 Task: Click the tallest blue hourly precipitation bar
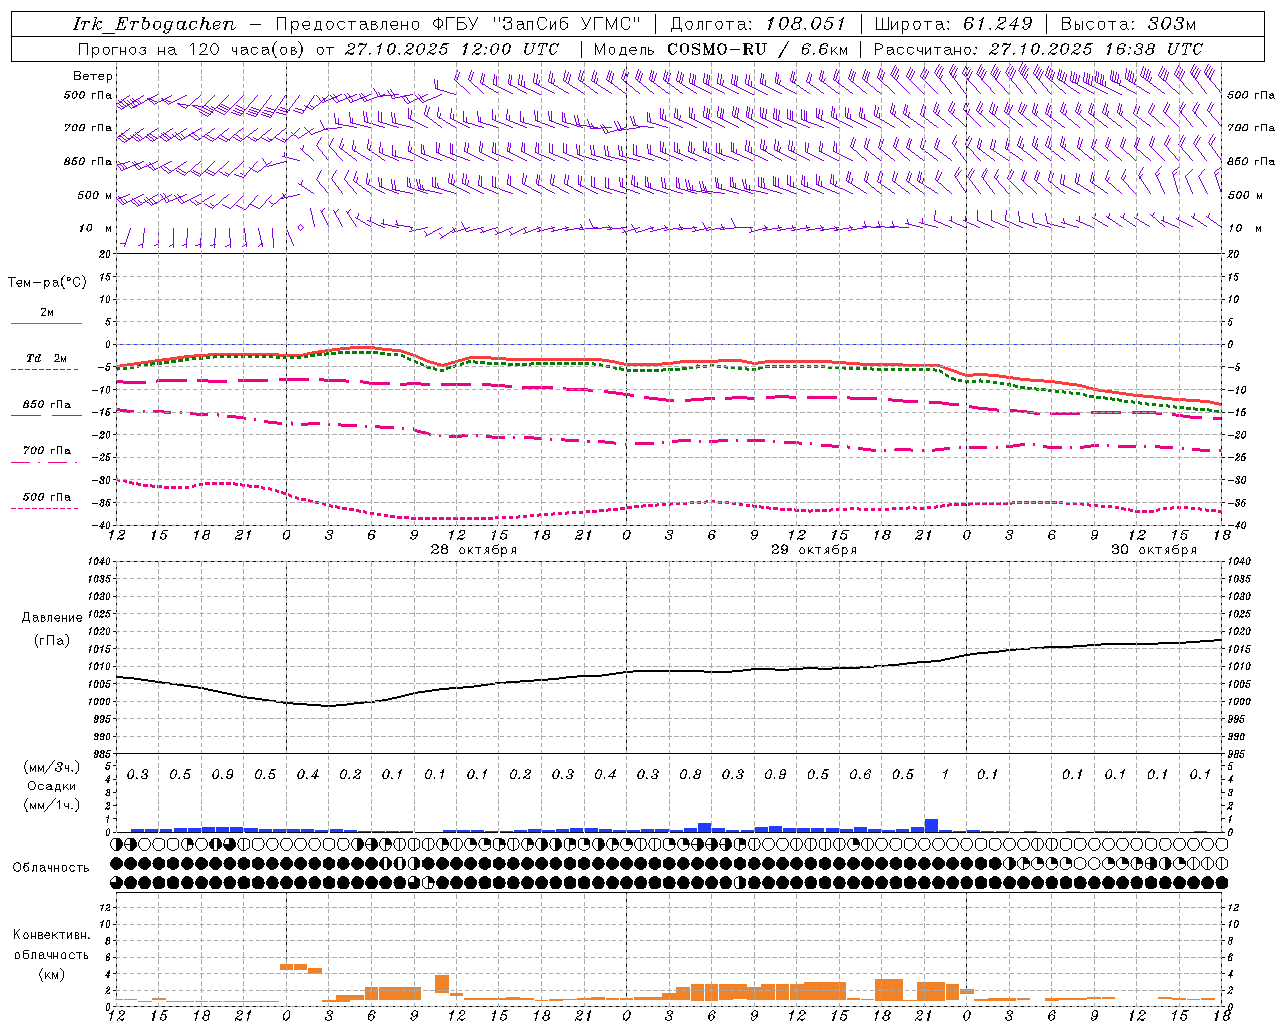coord(931,825)
